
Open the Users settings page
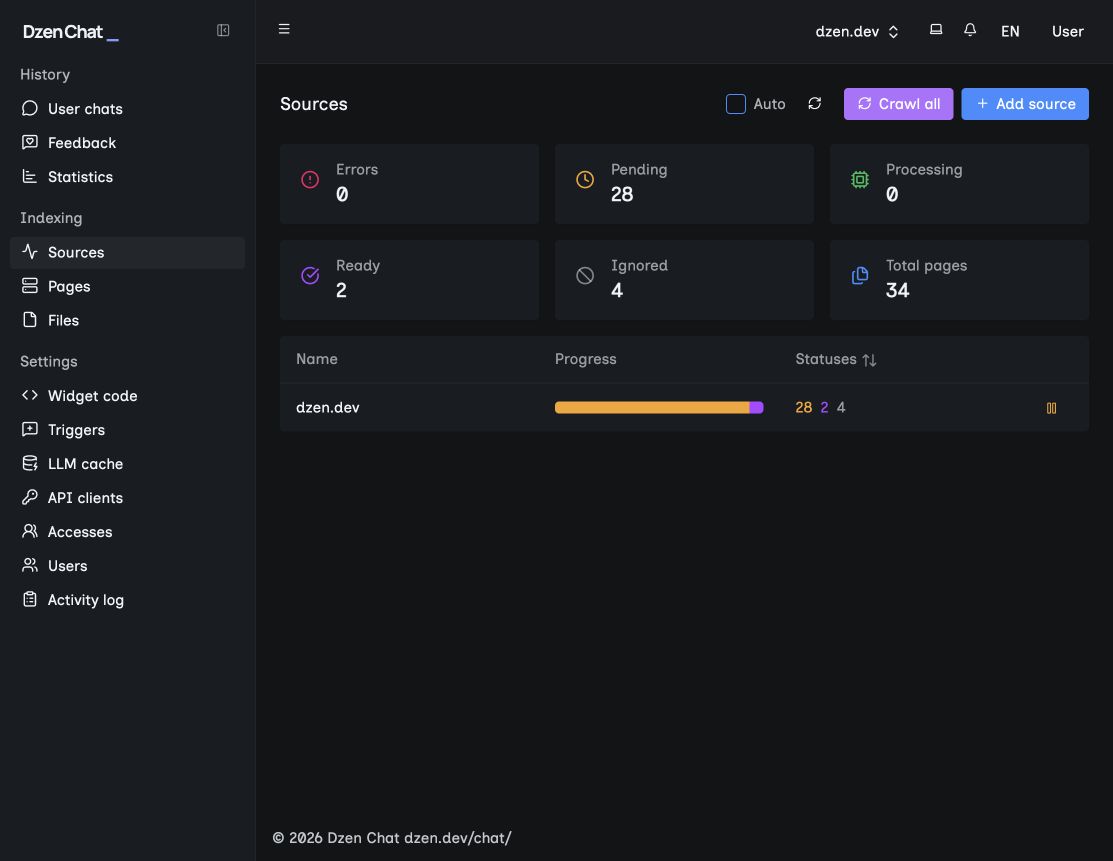tap(128, 566)
